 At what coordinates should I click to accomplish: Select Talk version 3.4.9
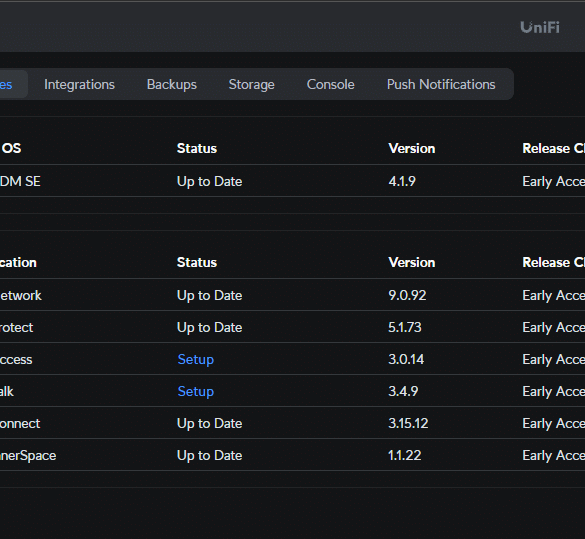[403, 391]
